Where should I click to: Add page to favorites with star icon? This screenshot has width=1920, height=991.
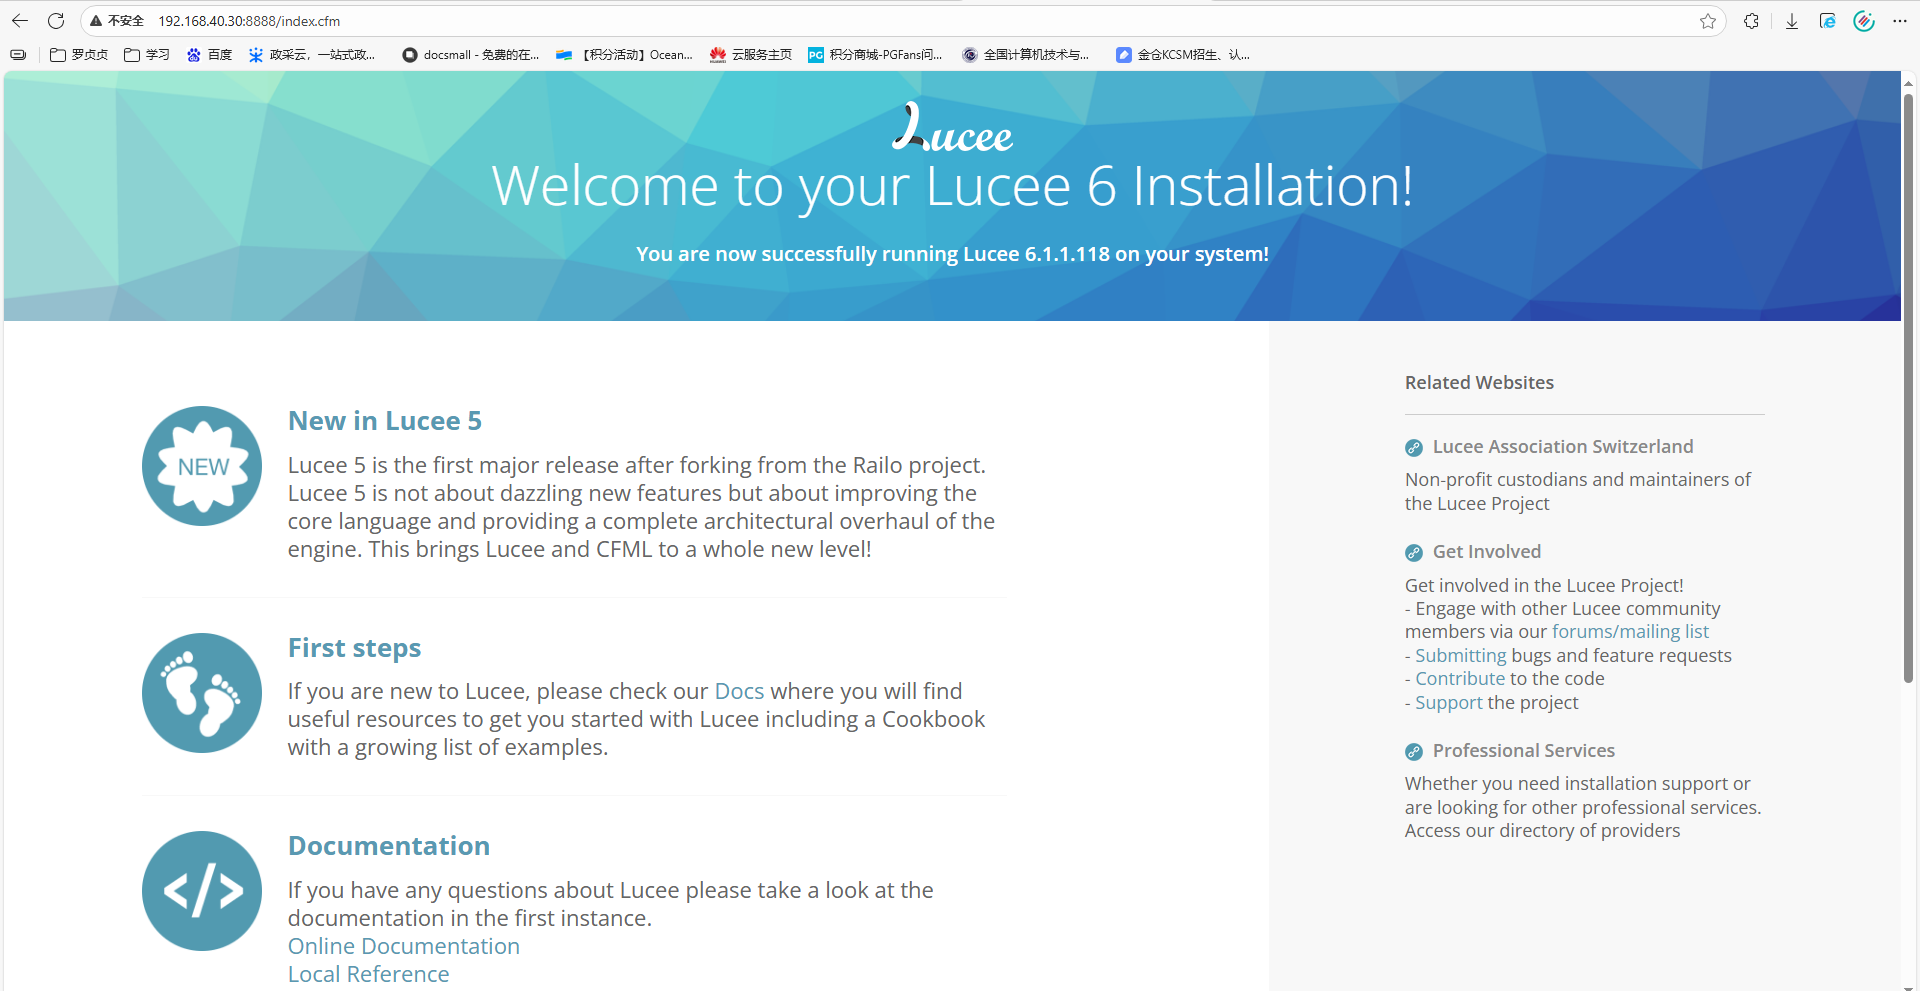coord(1707,21)
